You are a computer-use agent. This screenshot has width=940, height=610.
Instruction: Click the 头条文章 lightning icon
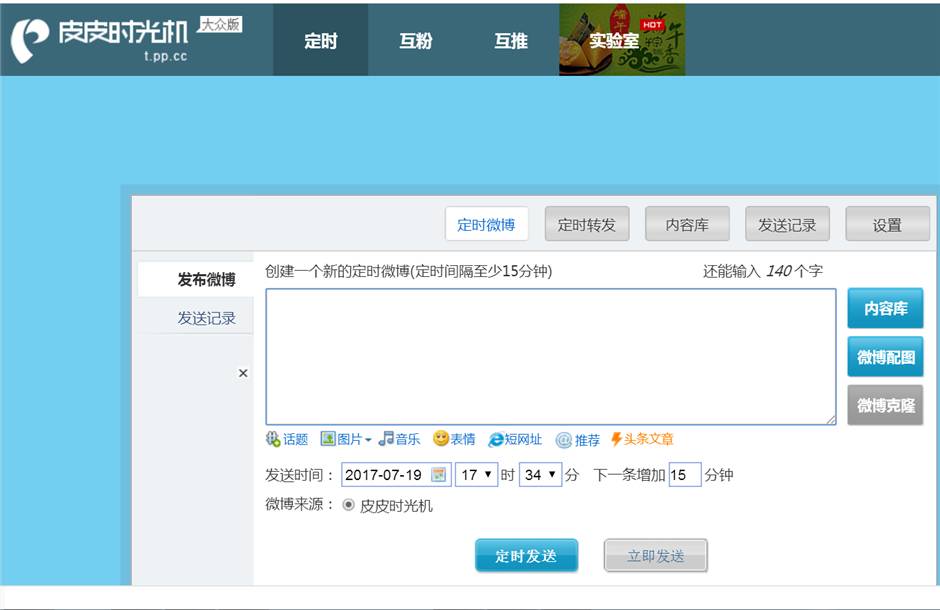pyautogui.click(x=616, y=439)
